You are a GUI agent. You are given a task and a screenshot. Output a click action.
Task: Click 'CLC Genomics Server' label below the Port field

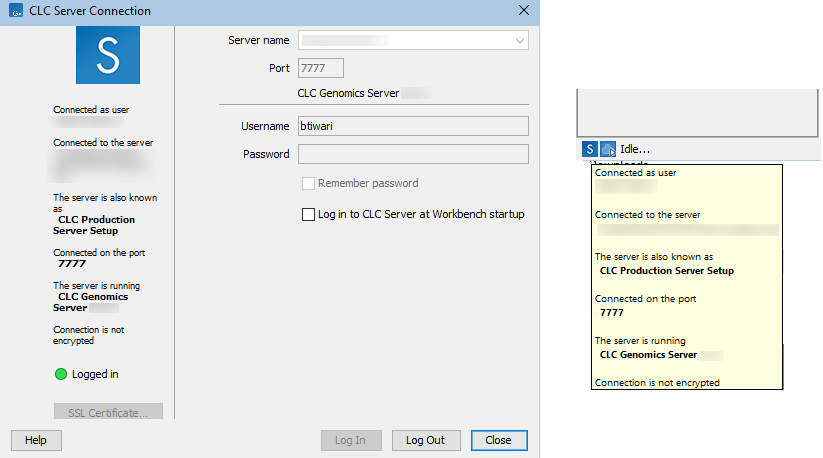(x=348, y=93)
